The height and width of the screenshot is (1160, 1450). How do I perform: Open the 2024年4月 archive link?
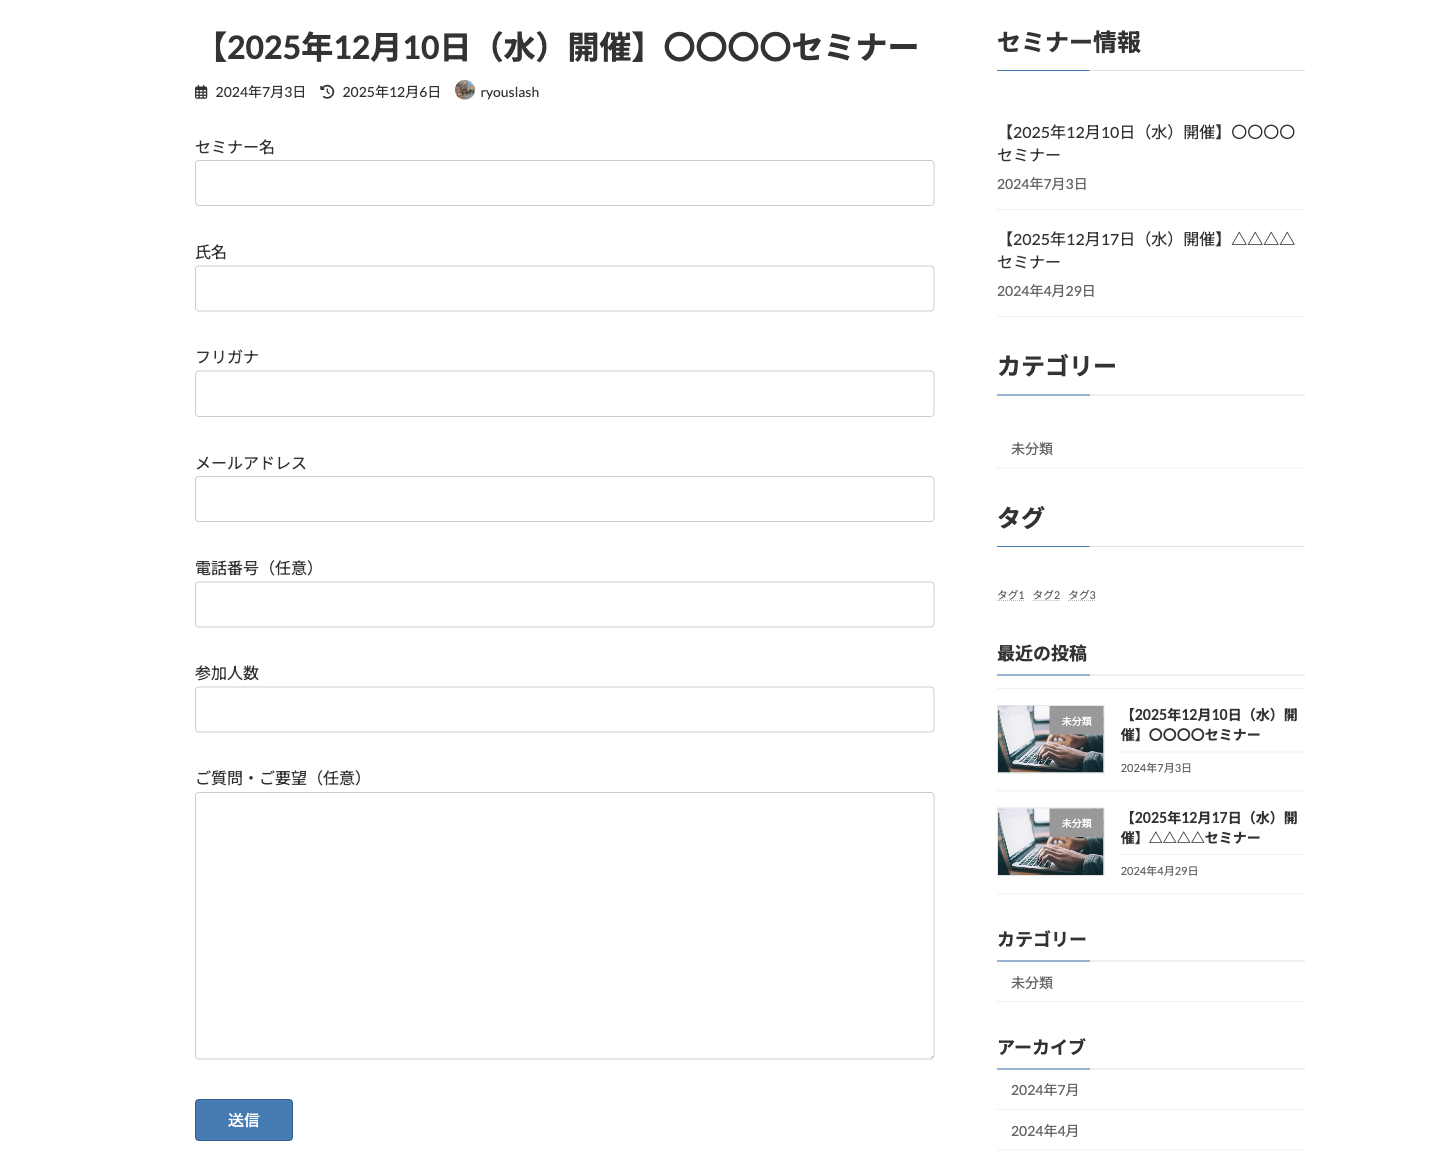(1044, 1131)
